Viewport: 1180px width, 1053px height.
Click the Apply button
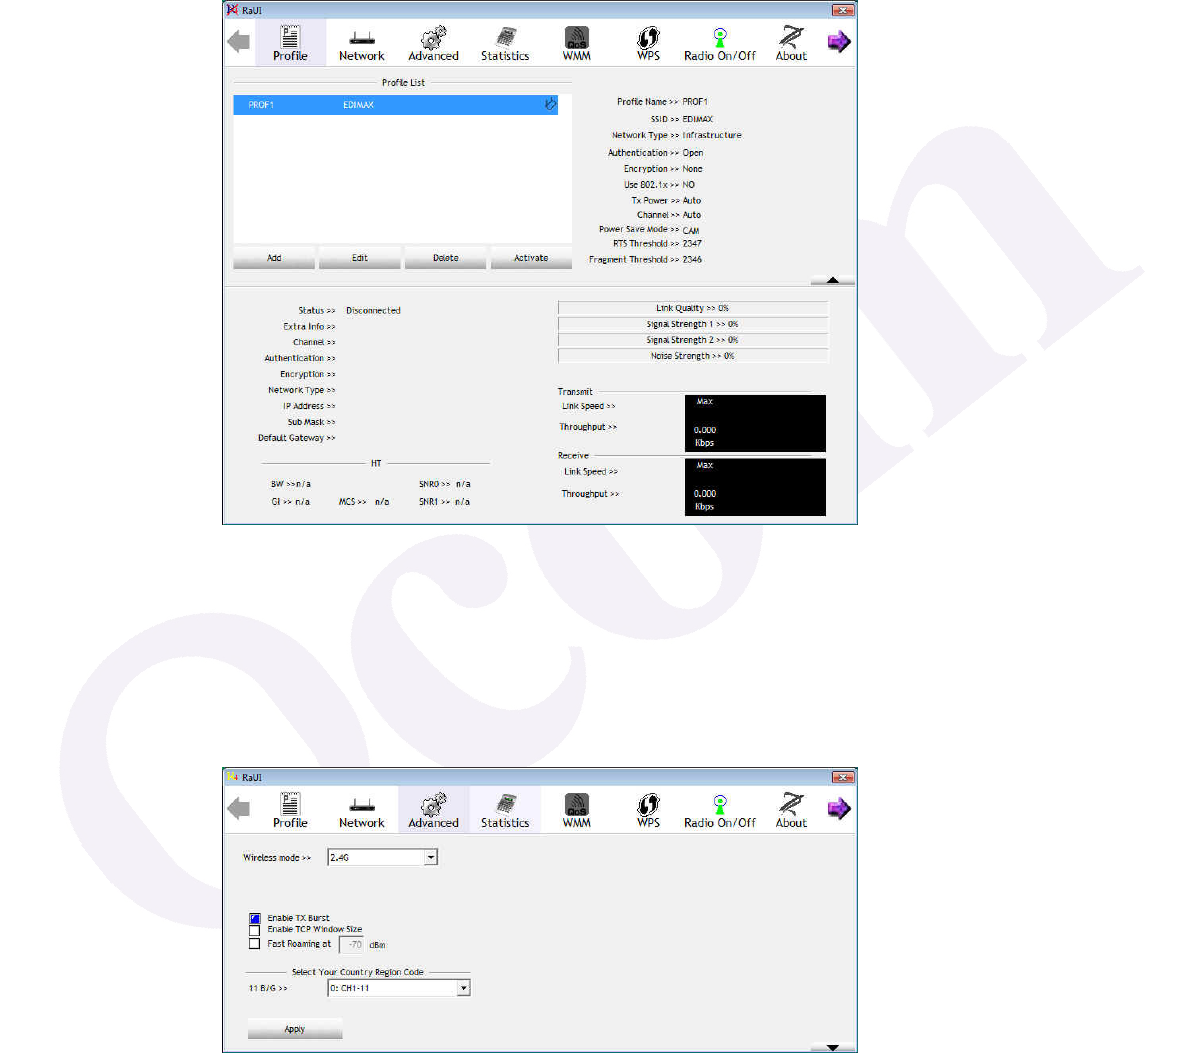(295, 1029)
